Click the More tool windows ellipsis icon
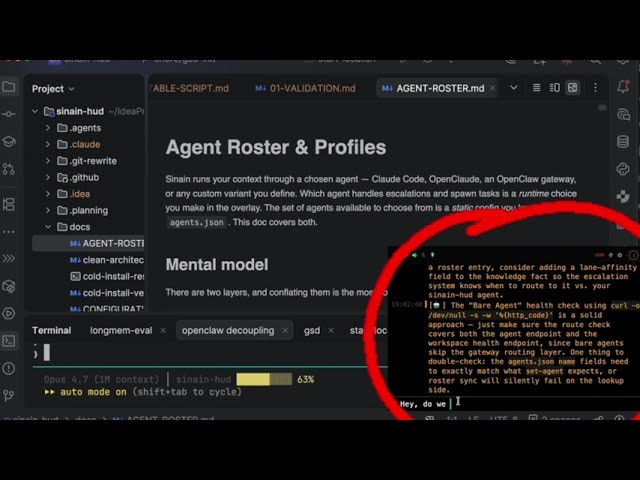The height and width of the screenshot is (480, 640). (x=9, y=232)
